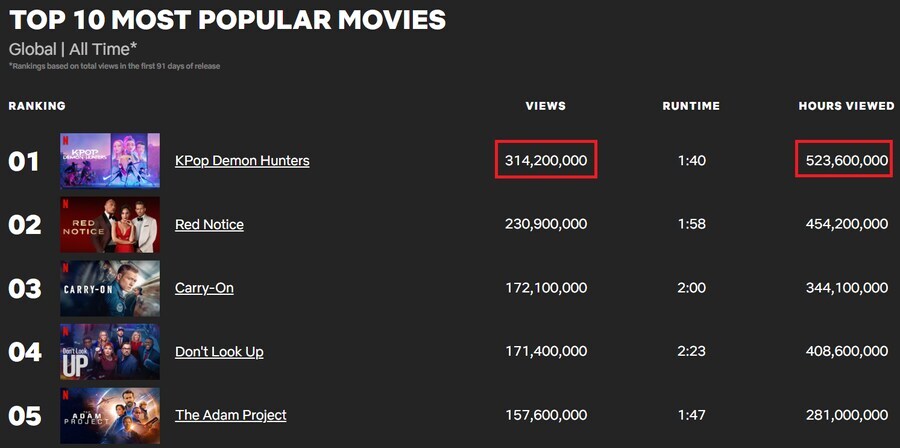The height and width of the screenshot is (448, 900).
Task: Click Don't Look Up runtime 2:23
Action: pyautogui.click(x=692, y=352)
